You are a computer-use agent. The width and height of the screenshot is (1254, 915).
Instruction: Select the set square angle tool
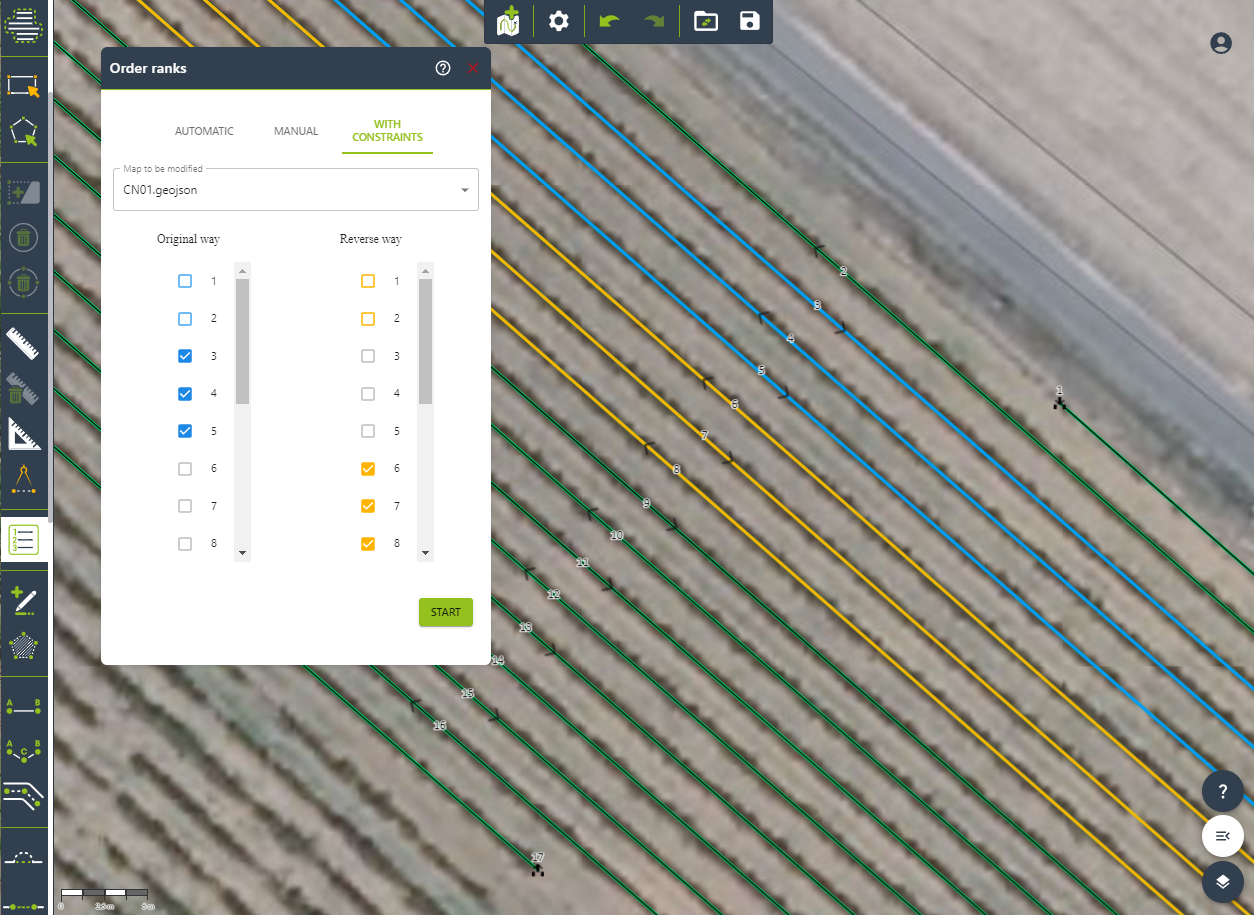coord(23,434)
